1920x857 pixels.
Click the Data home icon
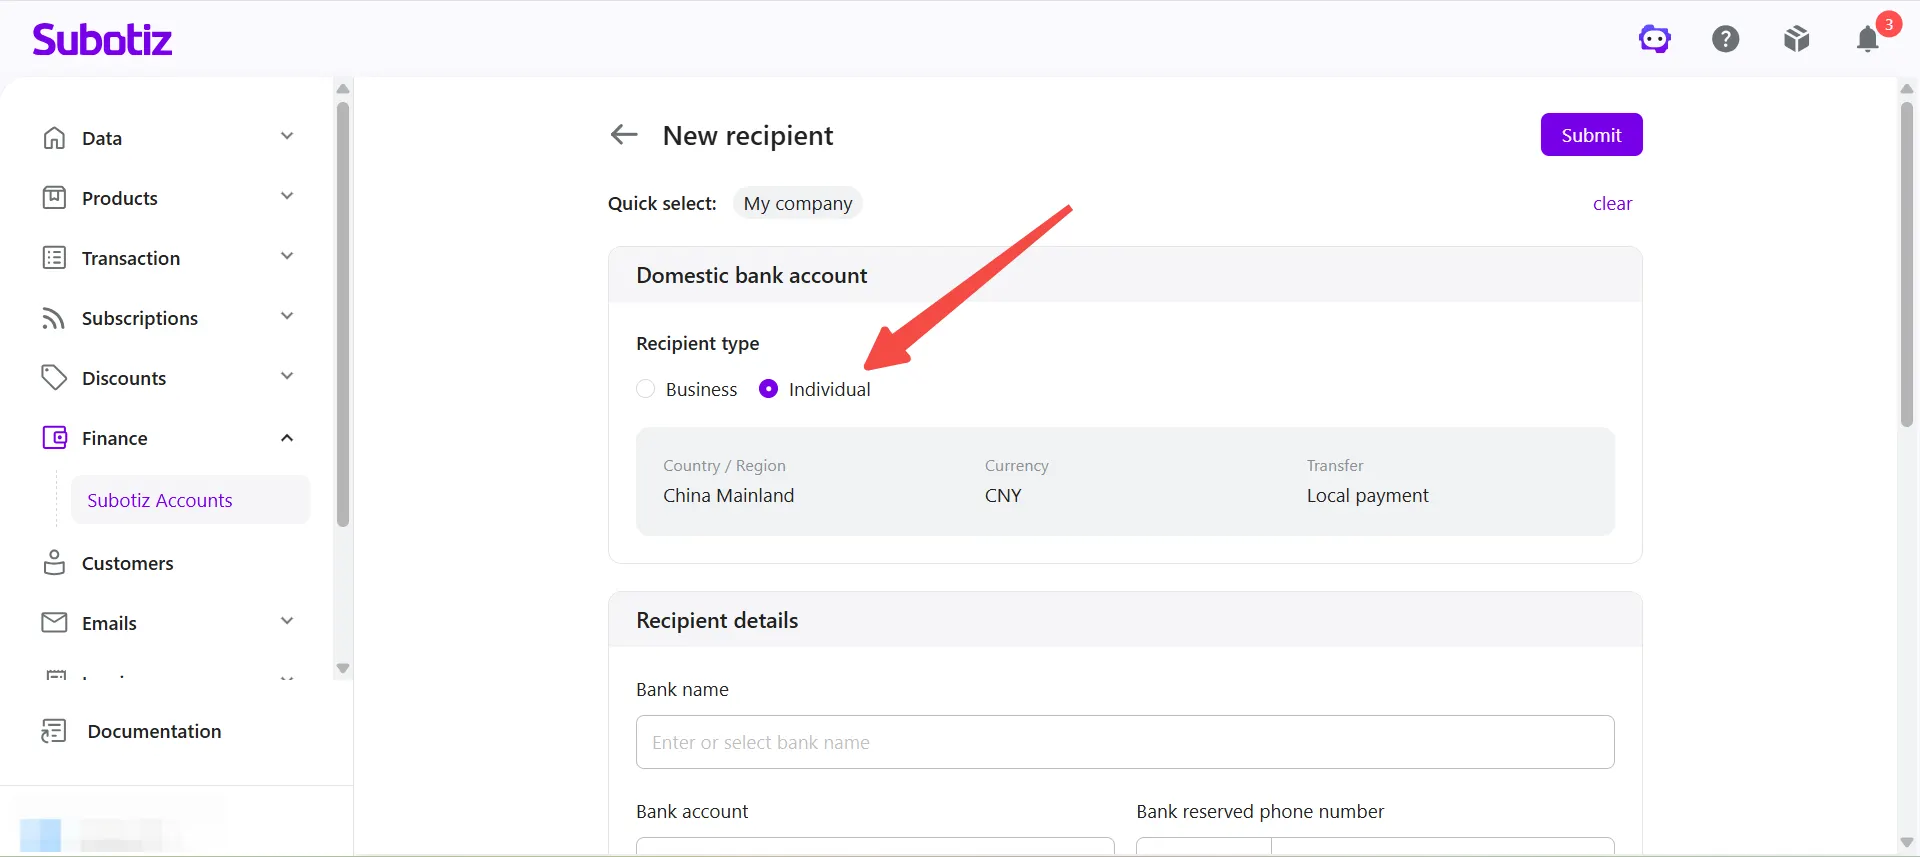click(x=54, y=137)
